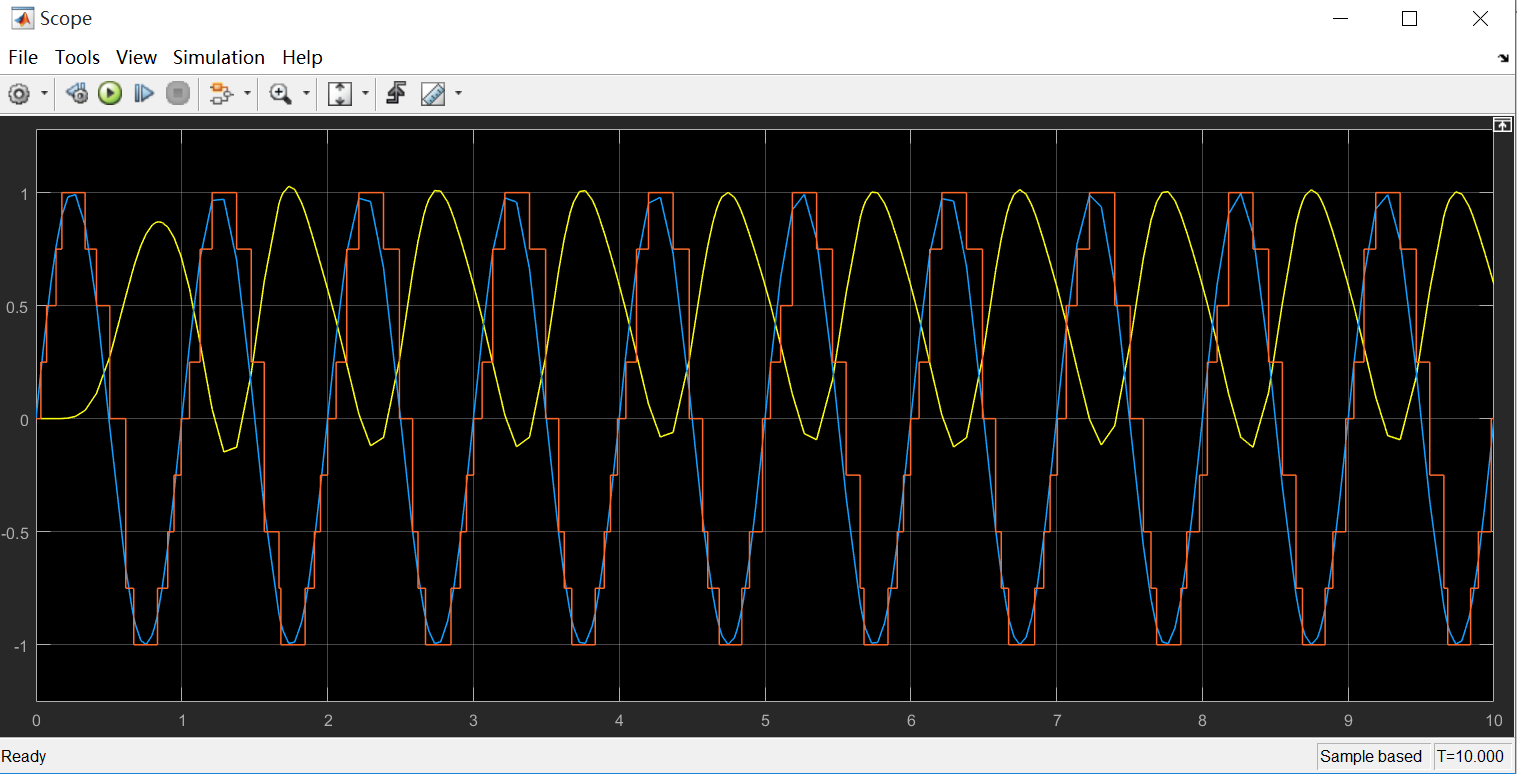Open the Zoom tool dropdown arrow
The width and height of the screenshot is (1517, 774).
[306, 94]
